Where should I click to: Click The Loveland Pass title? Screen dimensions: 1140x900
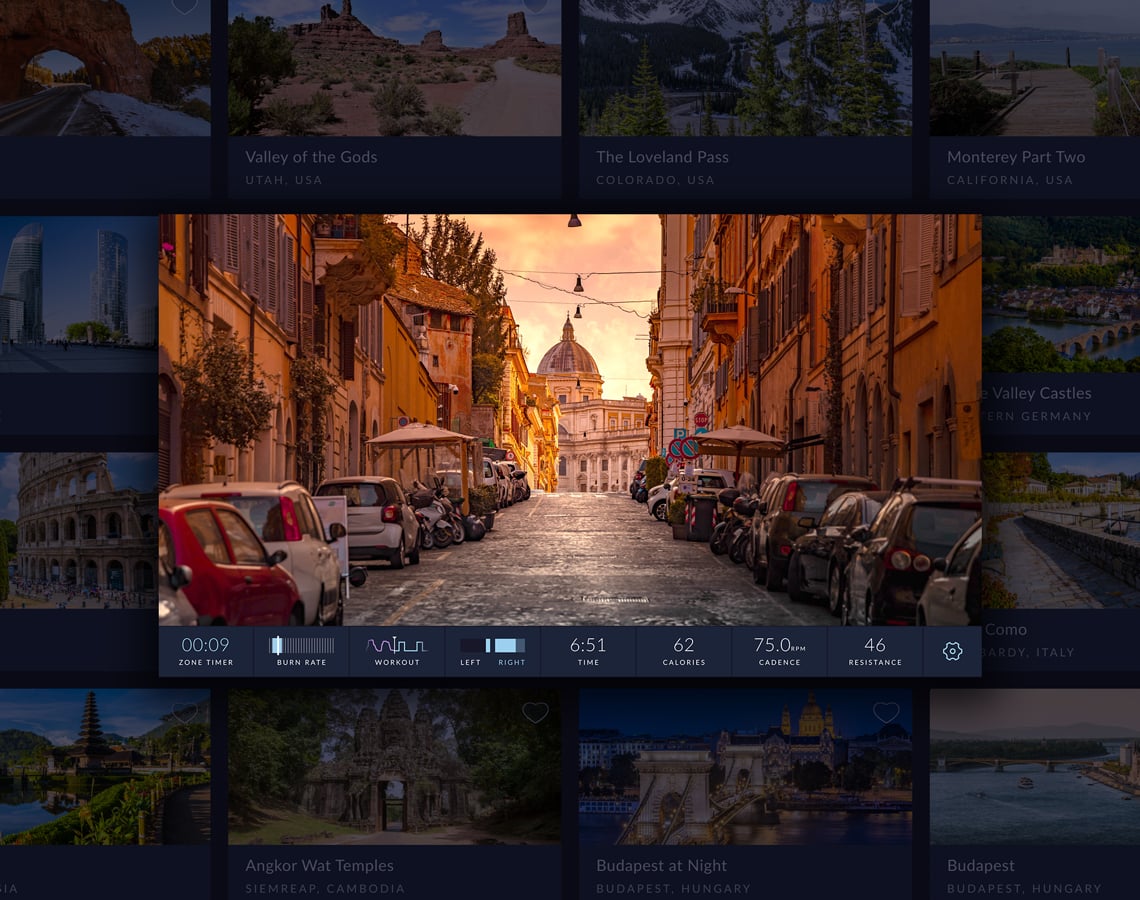[662, 157]
